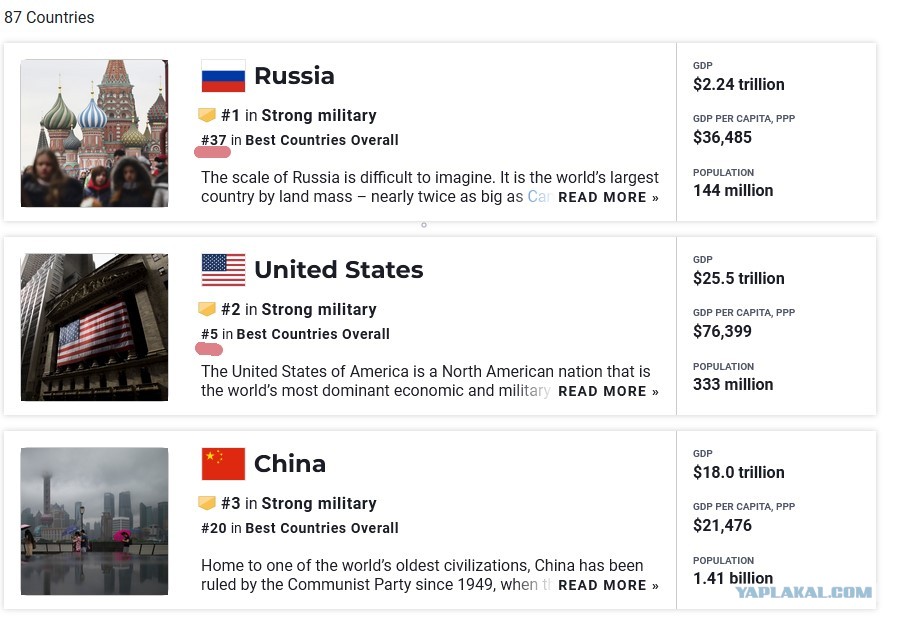Click the China flag icon
Screen dimensions: 898x622
pyautogui.click(x=223, y=464)
